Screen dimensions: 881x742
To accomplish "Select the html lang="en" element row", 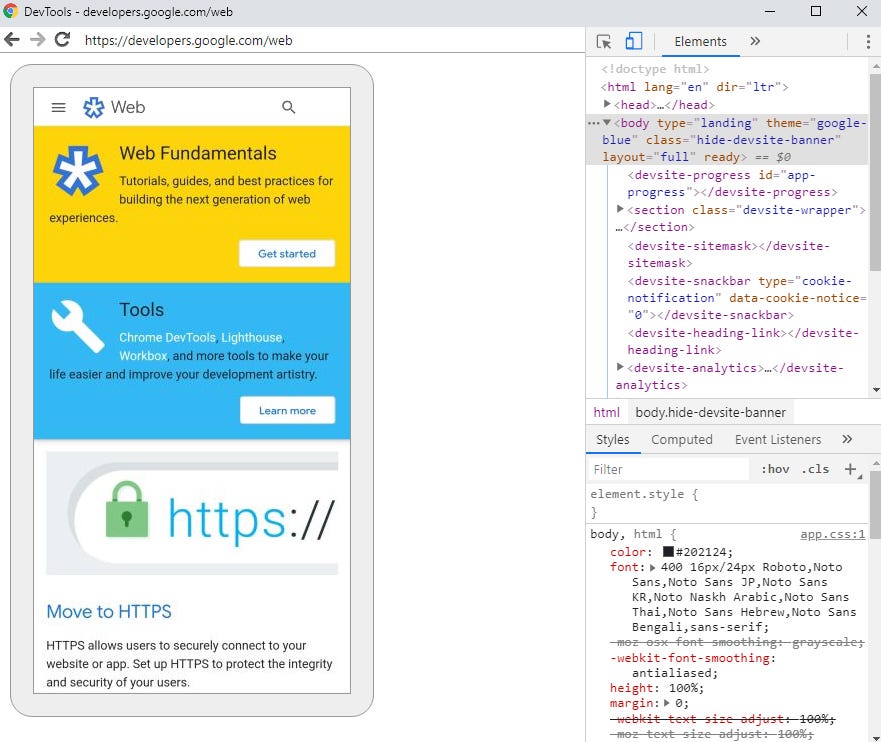I will pos(694,87).
